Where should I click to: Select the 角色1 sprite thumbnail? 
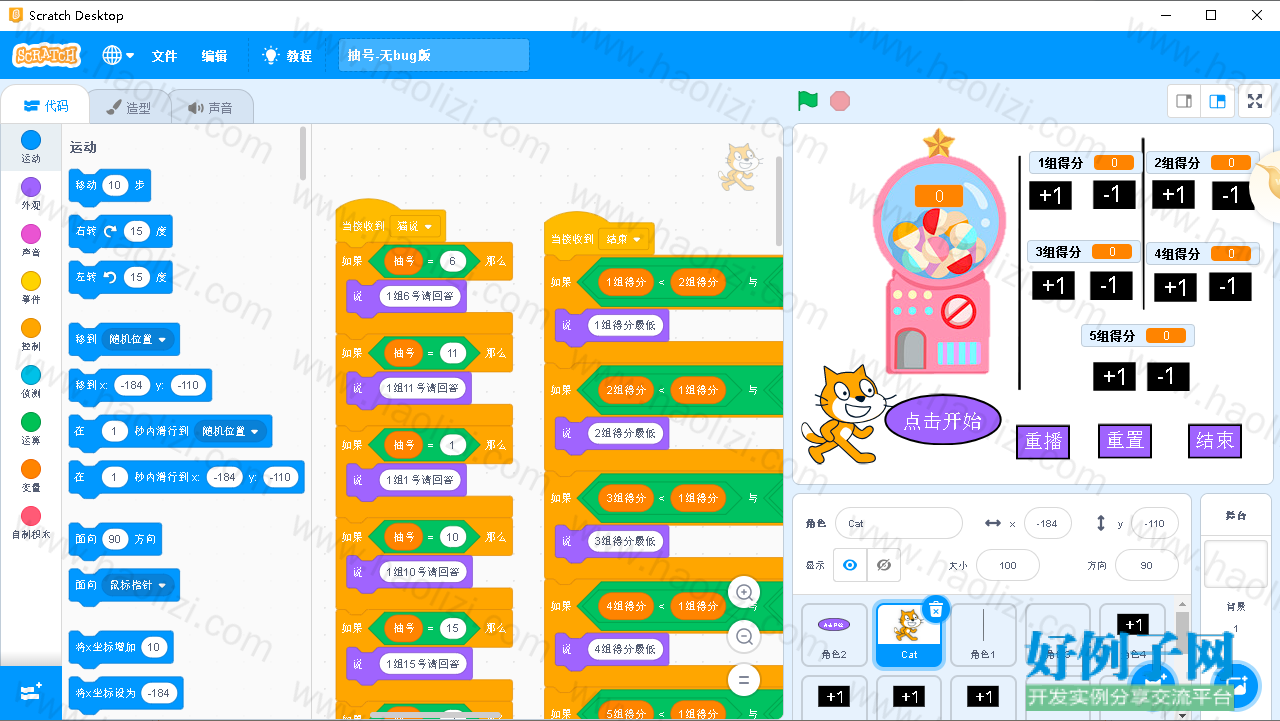click(983, 636)
